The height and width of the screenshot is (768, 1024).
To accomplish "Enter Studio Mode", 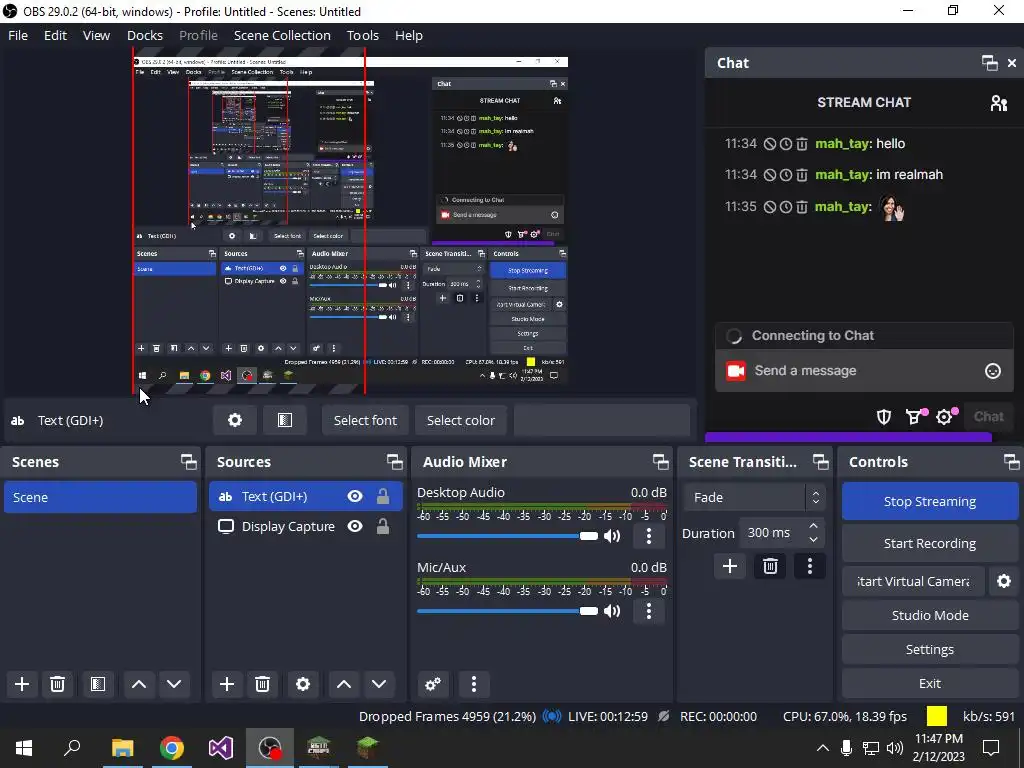I will click(x=930, y=615).
